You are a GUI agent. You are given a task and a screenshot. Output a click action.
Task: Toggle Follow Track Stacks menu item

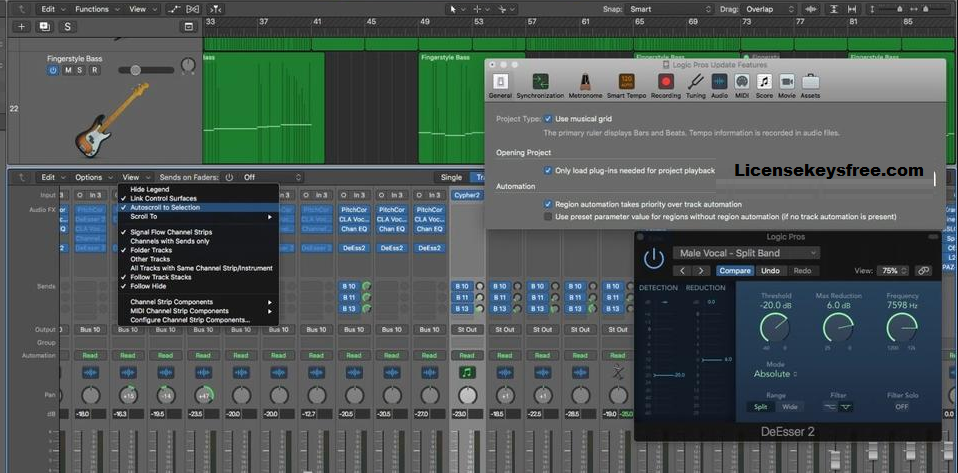pos(199,277)
